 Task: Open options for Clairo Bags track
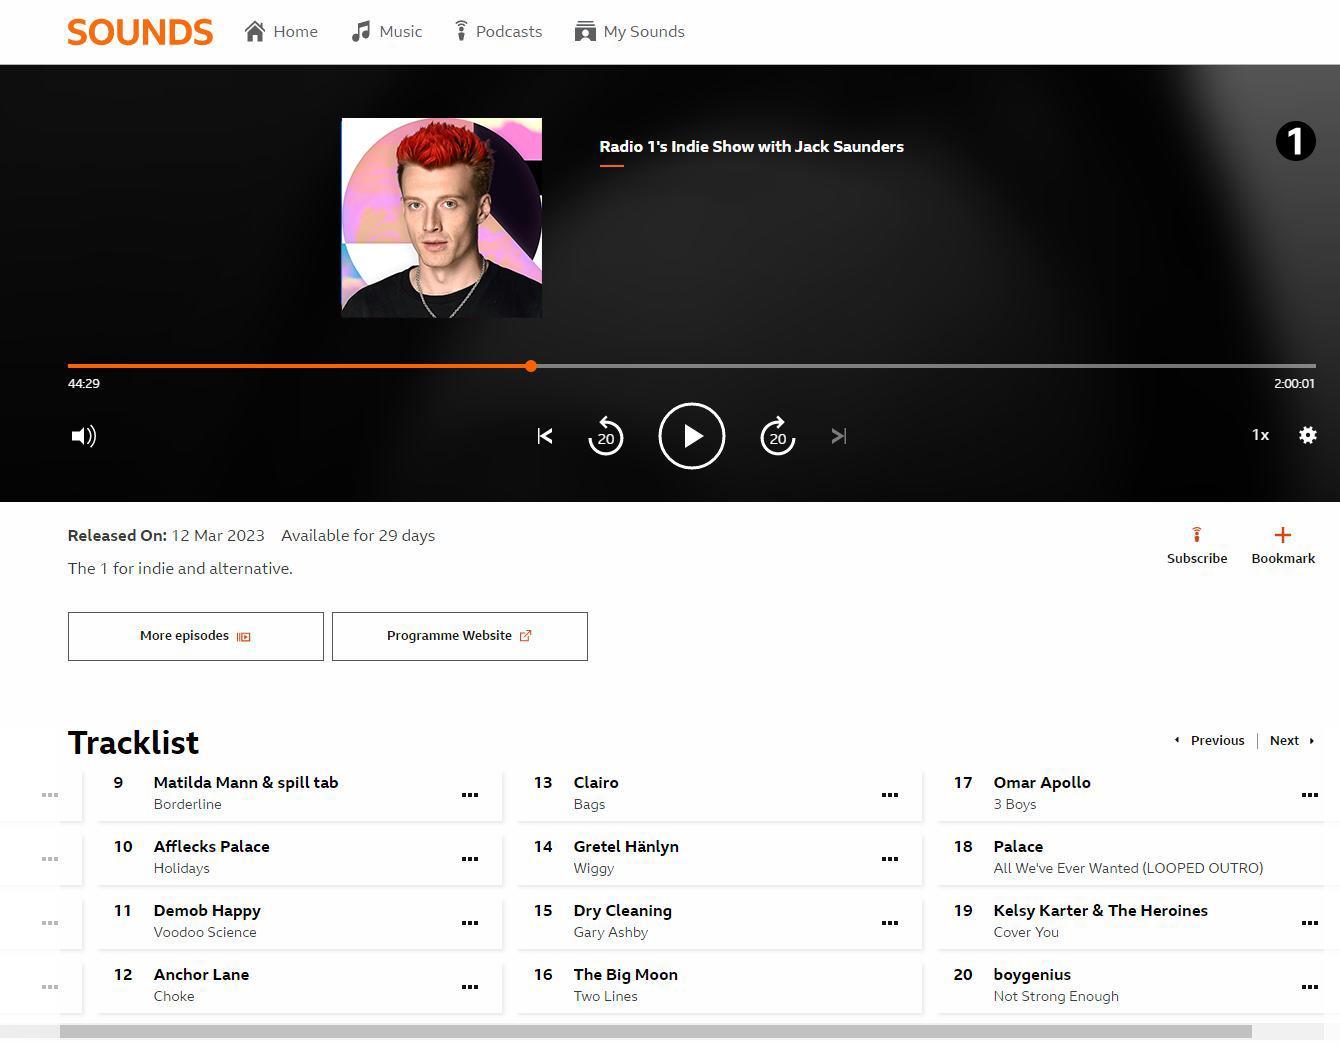(889, 795)
